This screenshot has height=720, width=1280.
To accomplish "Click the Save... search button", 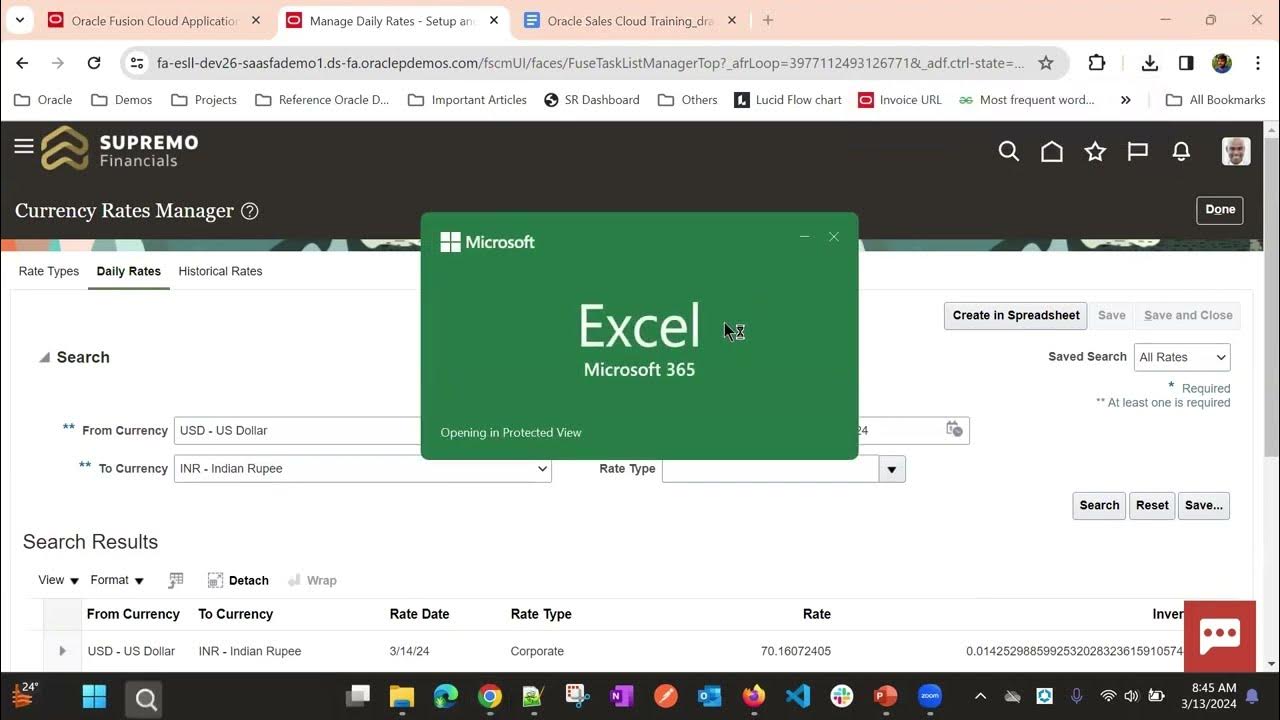I will pyautogui.click(x=1204, y=505).
